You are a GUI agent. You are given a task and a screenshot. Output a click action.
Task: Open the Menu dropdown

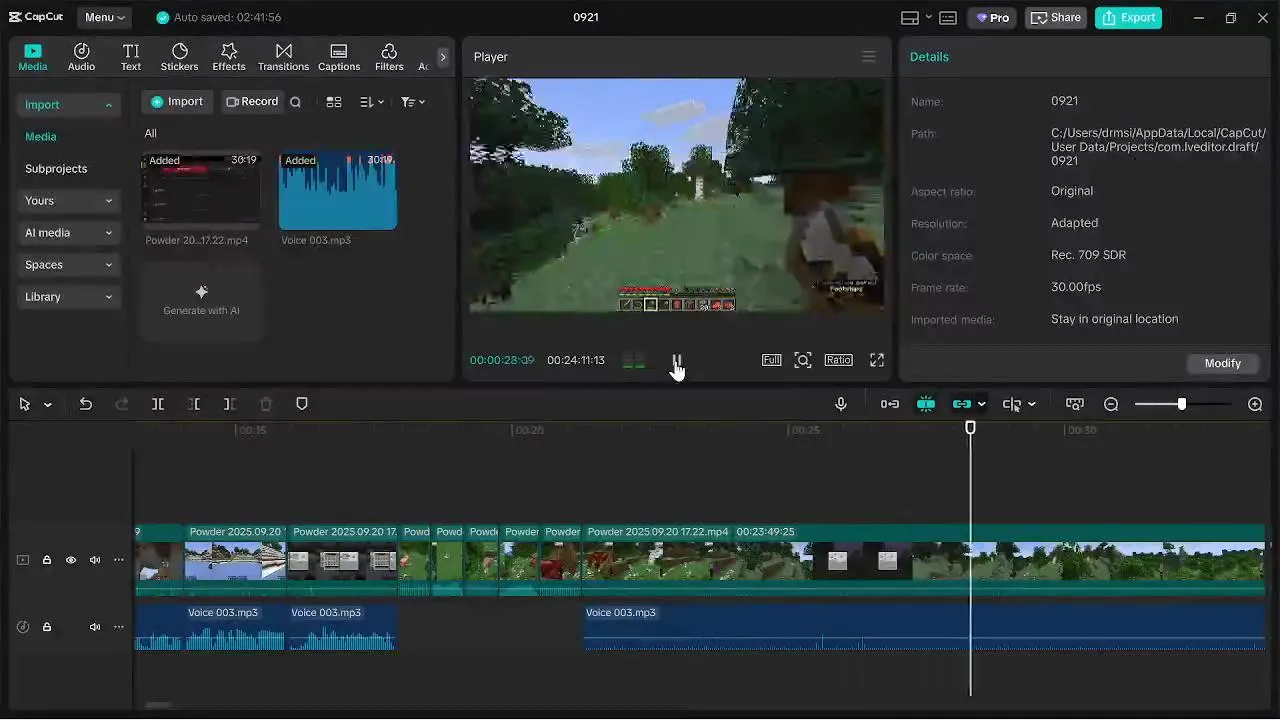[105, 17]
